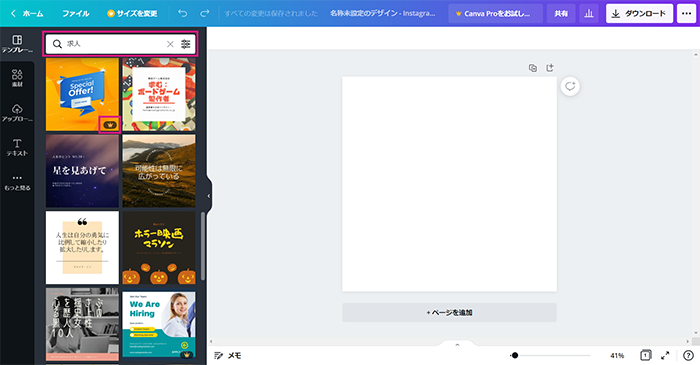This screenshot has width=700, height=365.
Task: Click the ダウンロード button
Action: tap(639, 13)
